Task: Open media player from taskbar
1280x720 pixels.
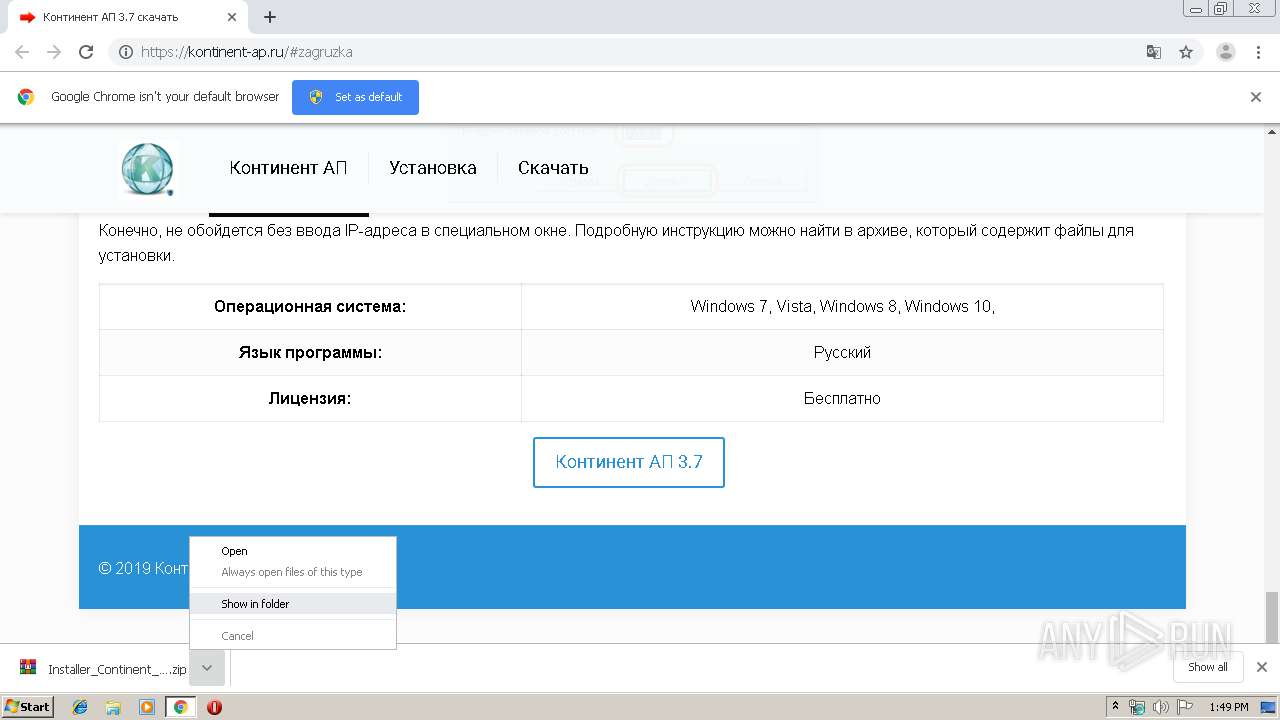Action: pyautogui.click(x=147, y=707)
